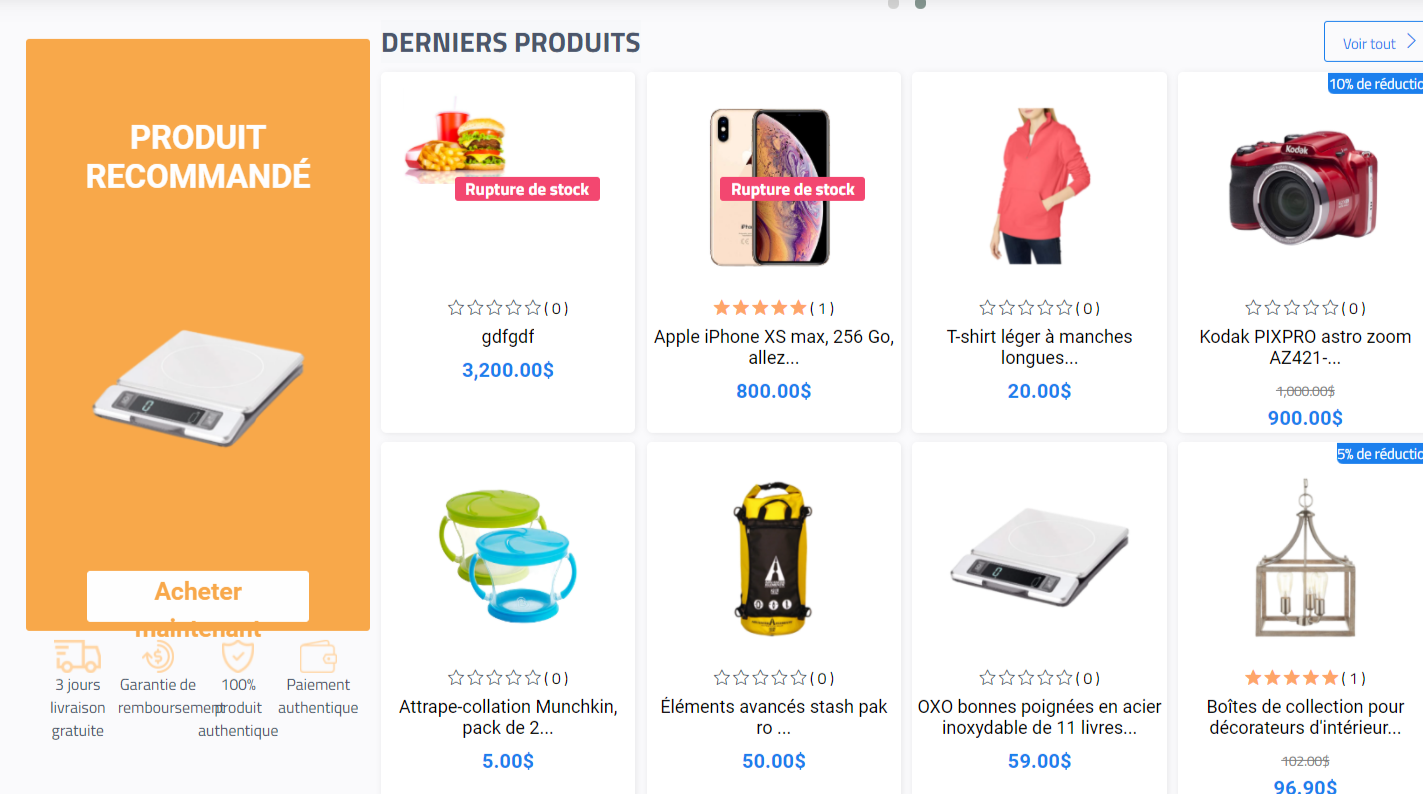This screenshot has width=1423, height=794.
Task: Click the 10% de réduction badge
Action: (x=1375, y=84)
